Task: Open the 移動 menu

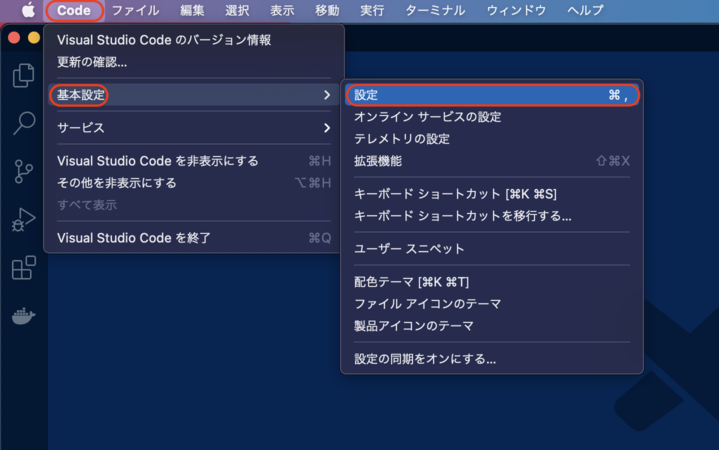Action: coord(327,10)
